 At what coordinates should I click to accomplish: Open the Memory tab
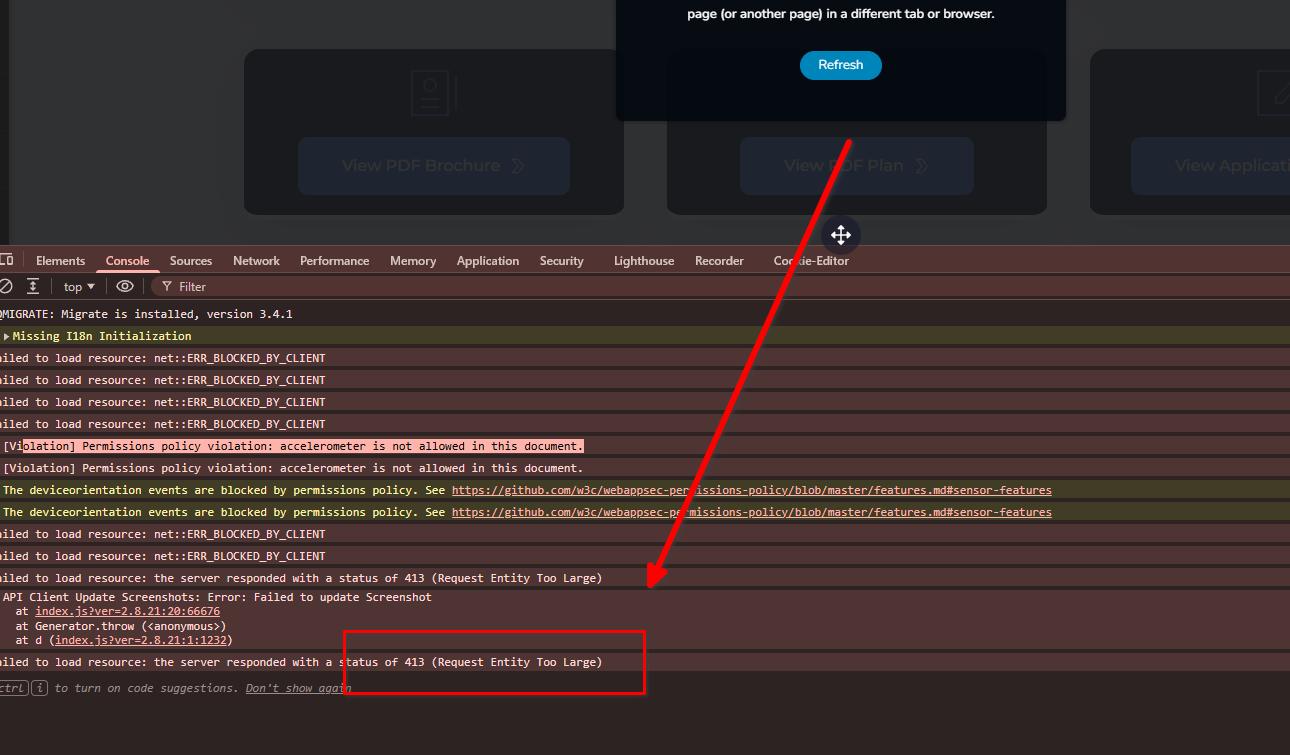pos(413,260)
